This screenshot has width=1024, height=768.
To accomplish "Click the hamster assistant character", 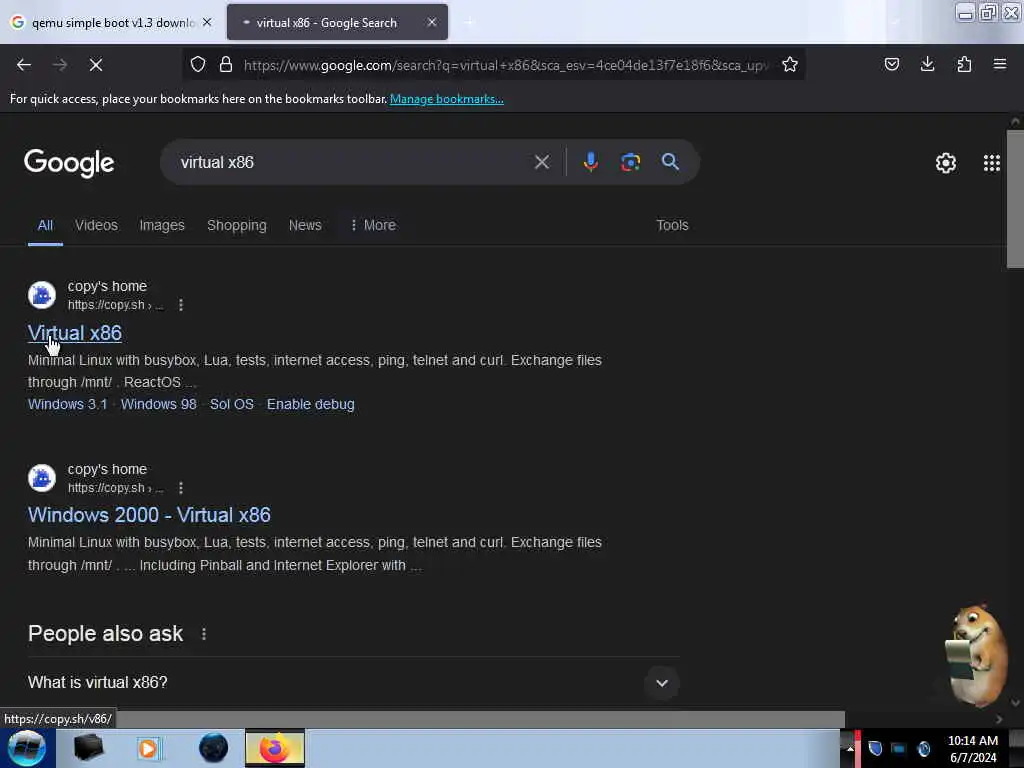I will (976, 656).
